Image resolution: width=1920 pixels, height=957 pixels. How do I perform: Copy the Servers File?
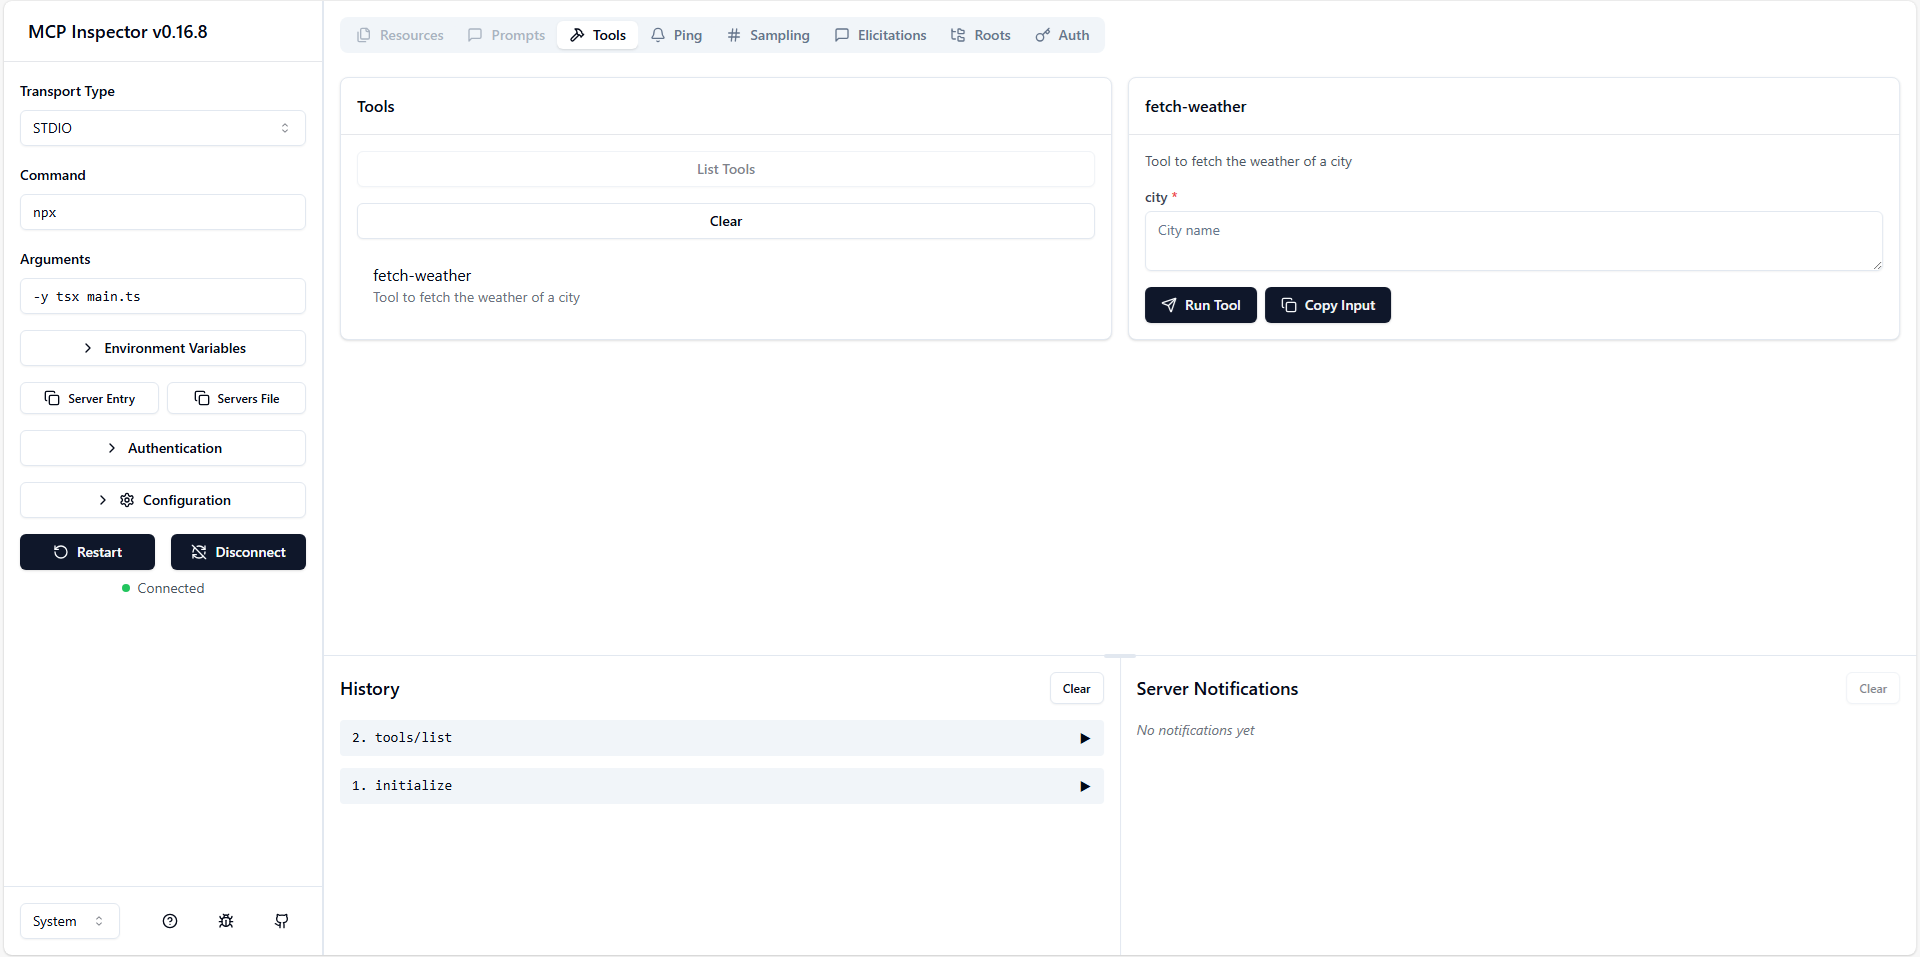click(x=237, y=398)
